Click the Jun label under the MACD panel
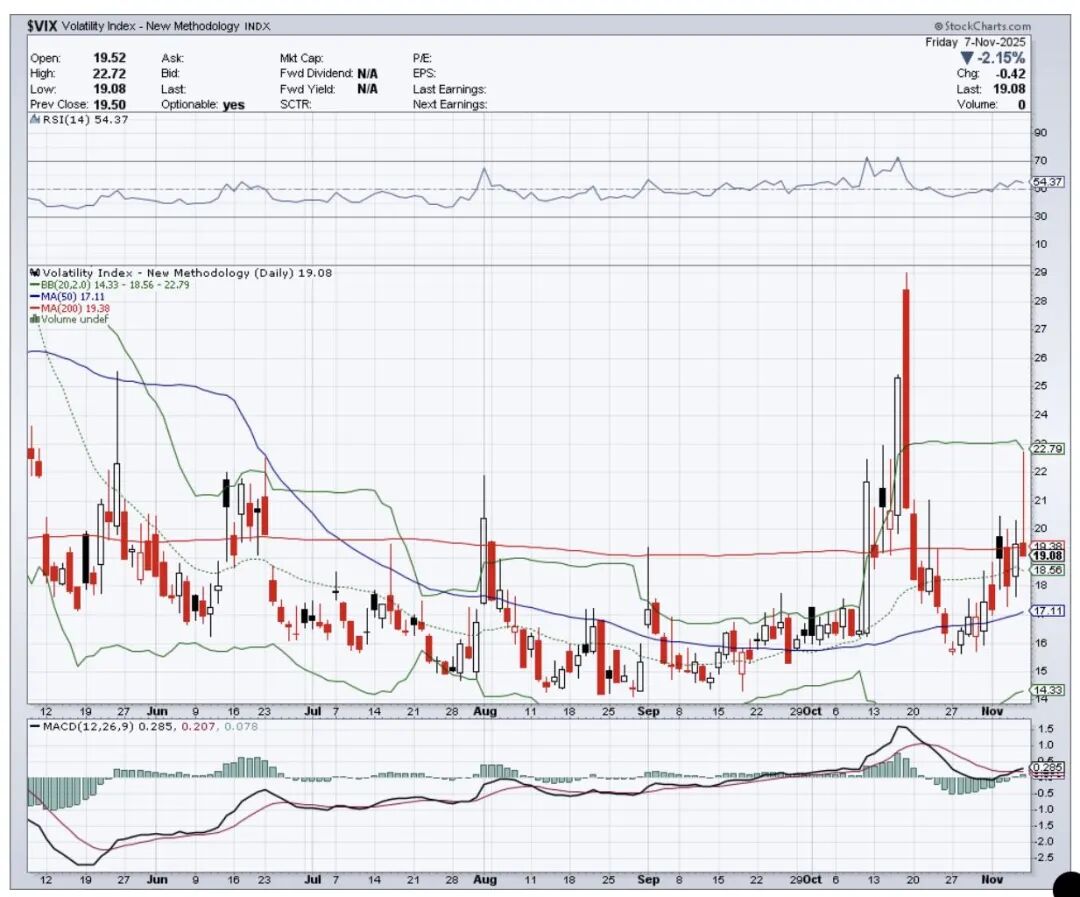Viewport: 1080px width, 897px height. point(157,880)
